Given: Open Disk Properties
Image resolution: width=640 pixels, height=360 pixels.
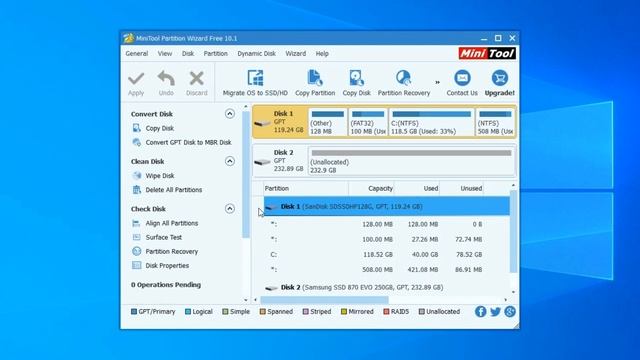Looking at the screenshot, I should click(167, 265).
